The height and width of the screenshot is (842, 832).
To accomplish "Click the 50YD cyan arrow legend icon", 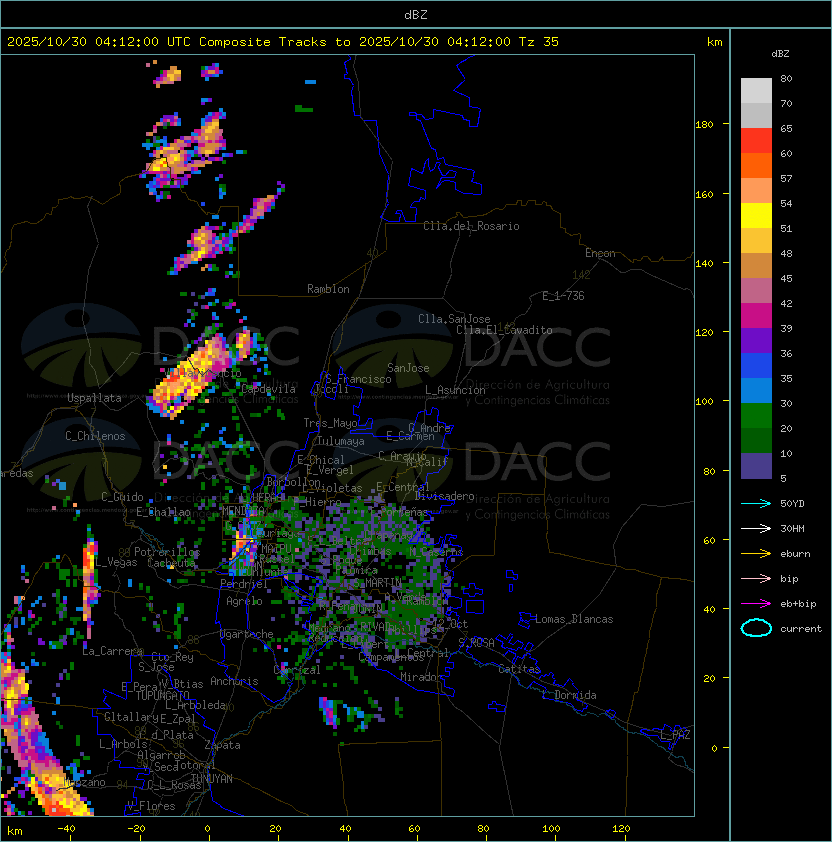I will [x=756, y=503].
